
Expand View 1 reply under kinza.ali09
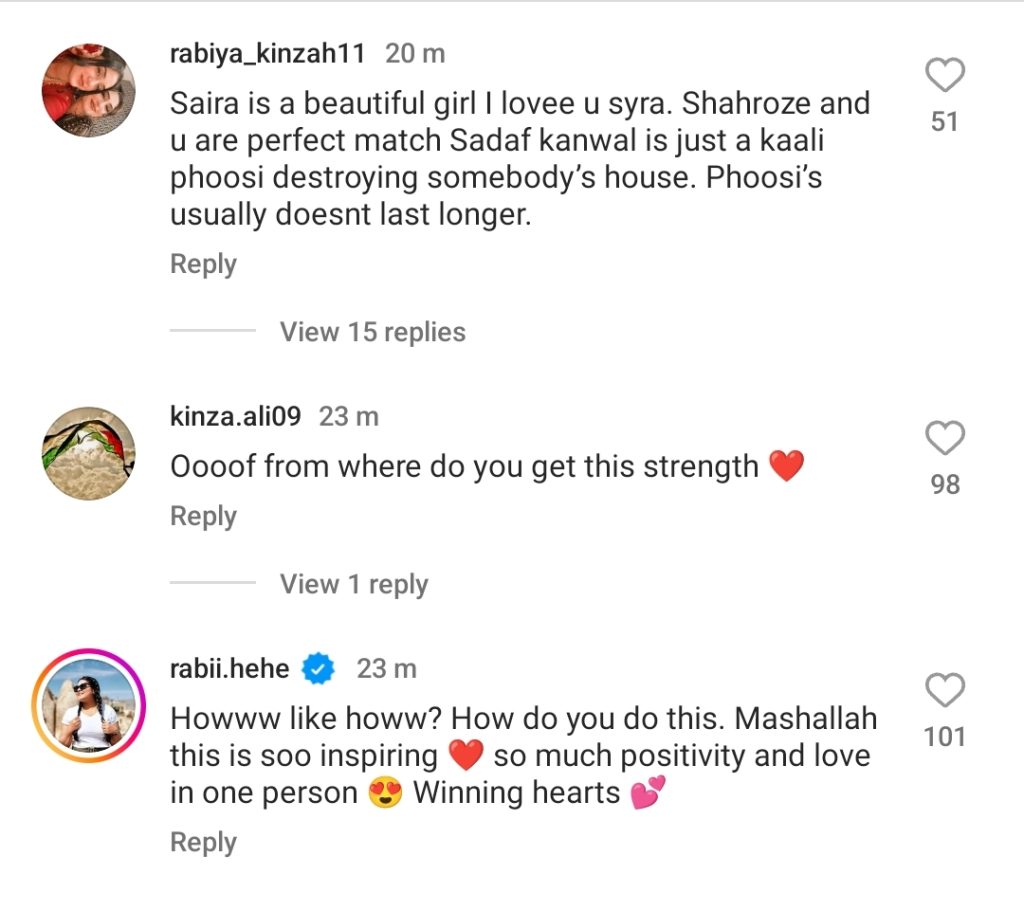pyautogui.click(x=353, y=584)
